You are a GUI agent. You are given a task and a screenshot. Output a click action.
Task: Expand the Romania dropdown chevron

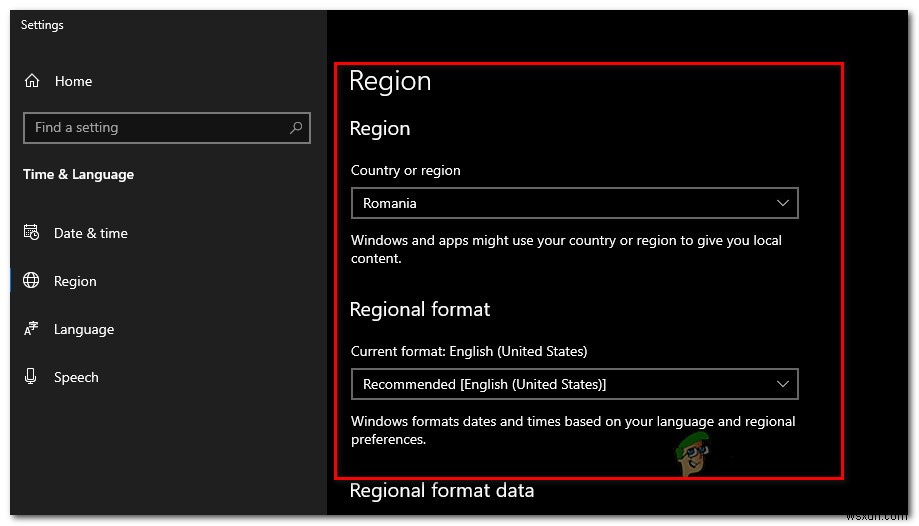pos(782,203)
